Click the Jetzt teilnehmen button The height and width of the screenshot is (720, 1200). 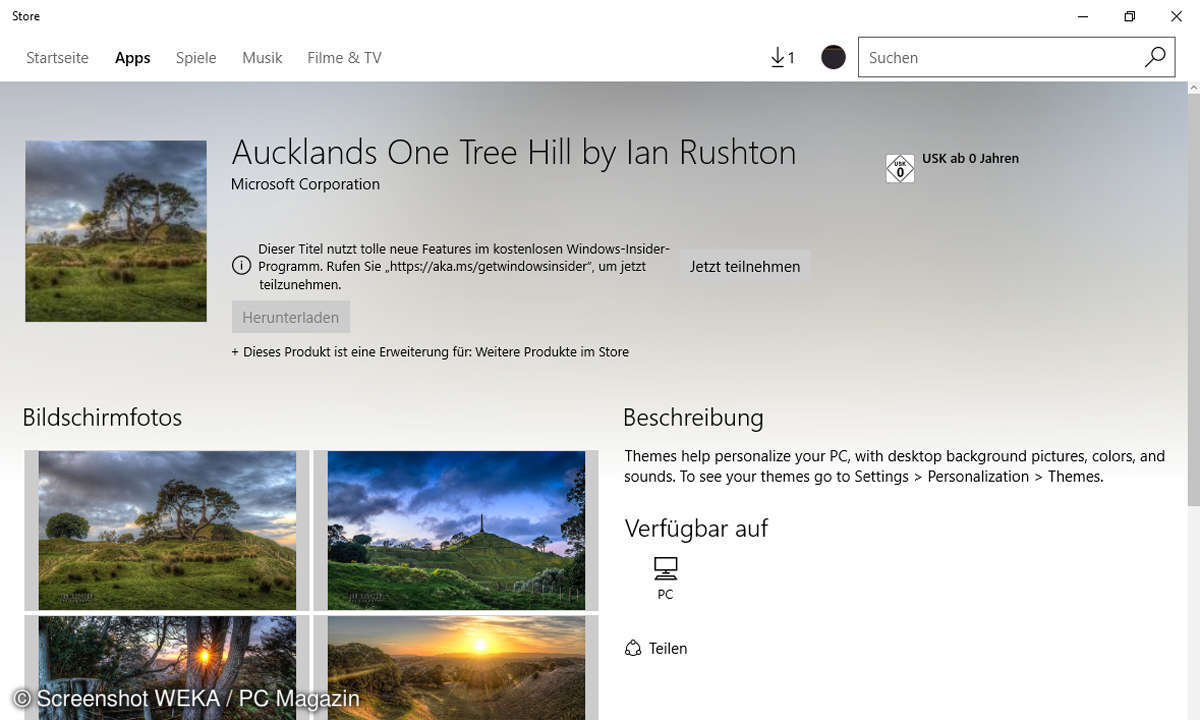(x=745, y=267)
